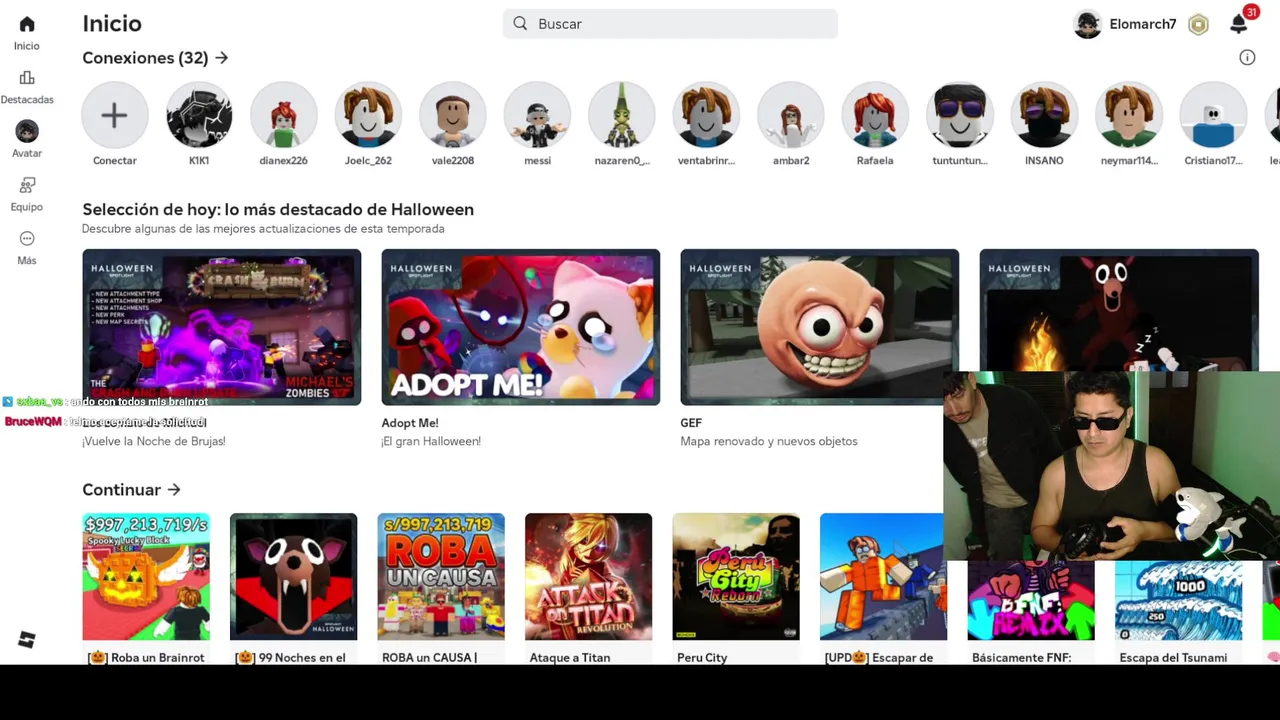Click the info icon beside Conexiones
The height and width of the screenshot is (720, 1280).
click(1247, 58)
